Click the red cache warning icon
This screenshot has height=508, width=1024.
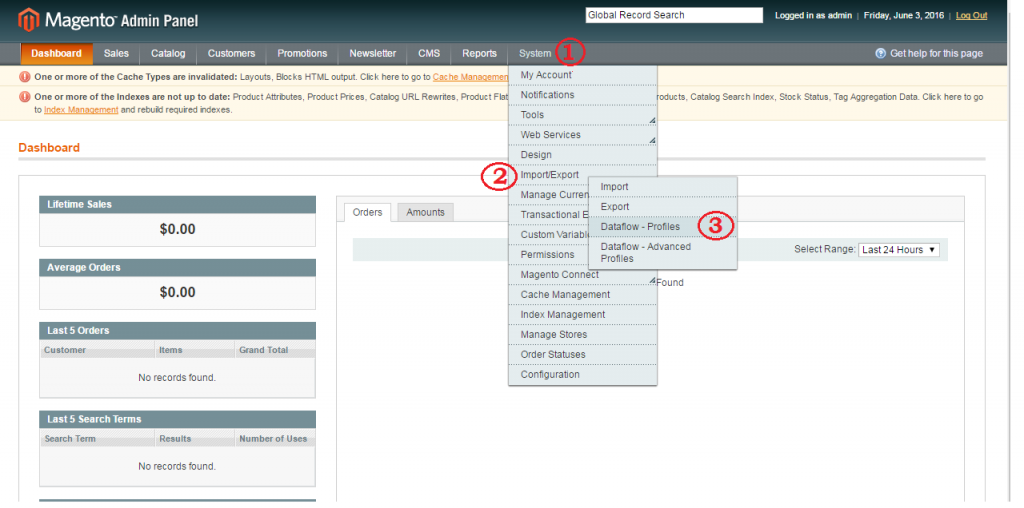pos(25,76)
